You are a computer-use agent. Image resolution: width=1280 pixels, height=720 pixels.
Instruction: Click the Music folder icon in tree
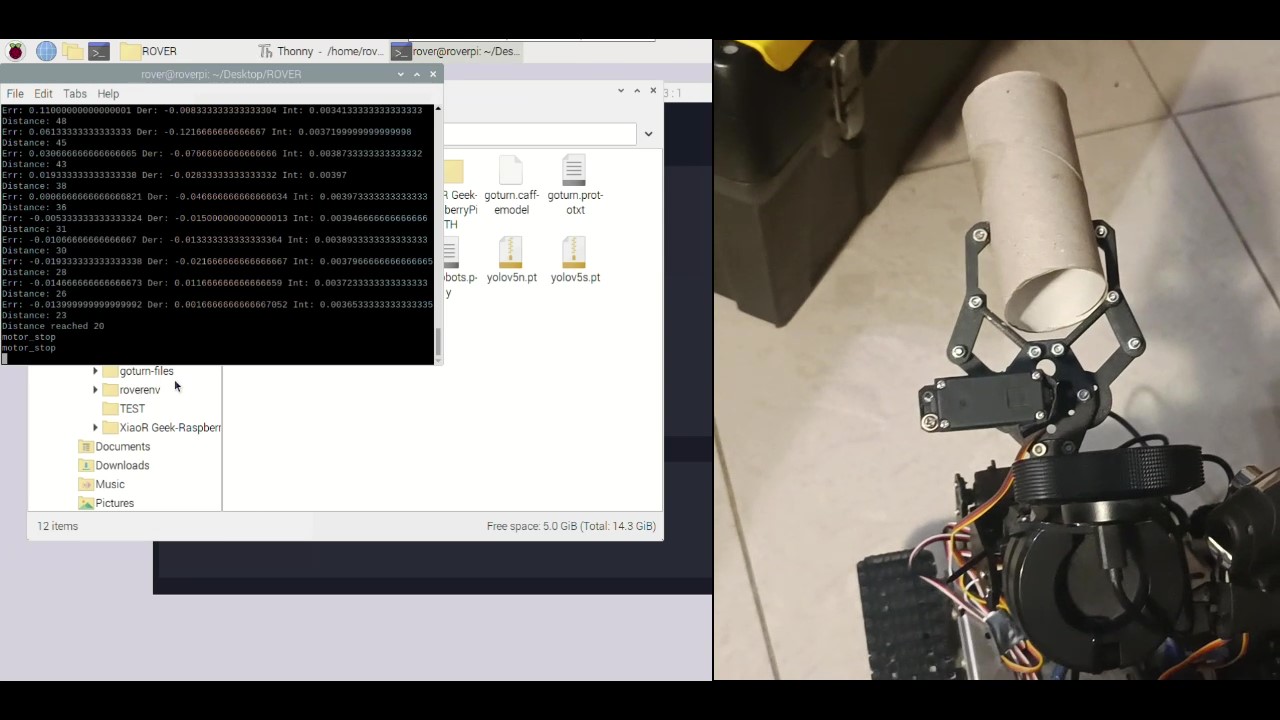86,485
